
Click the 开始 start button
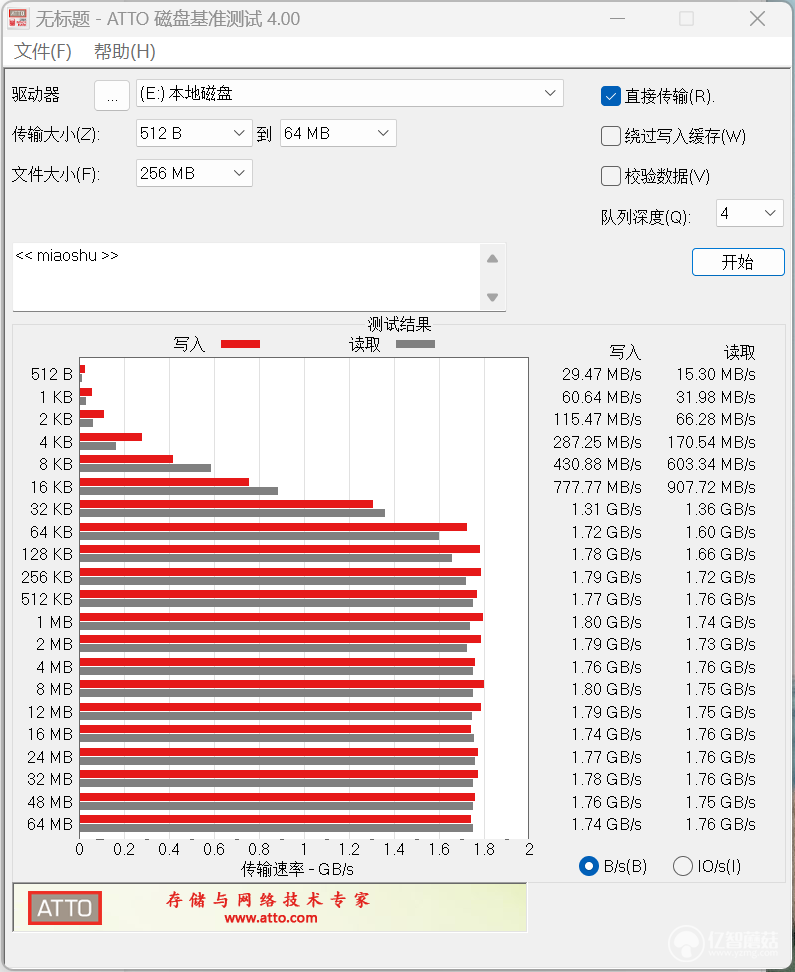point(738,262)
